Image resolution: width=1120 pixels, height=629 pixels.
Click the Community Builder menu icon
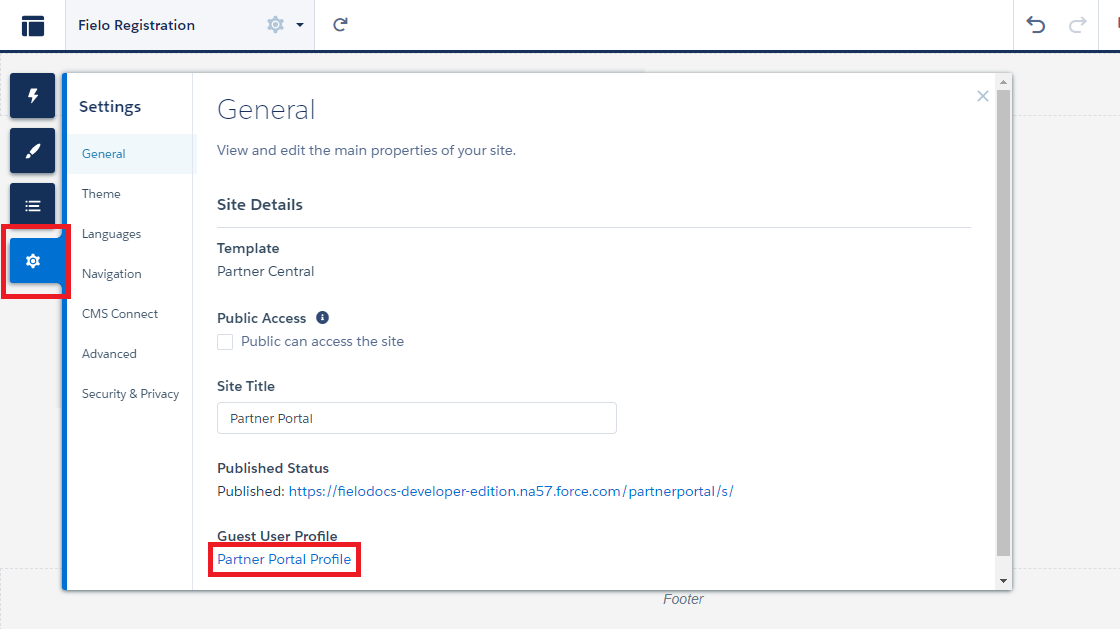pos(33,26)
